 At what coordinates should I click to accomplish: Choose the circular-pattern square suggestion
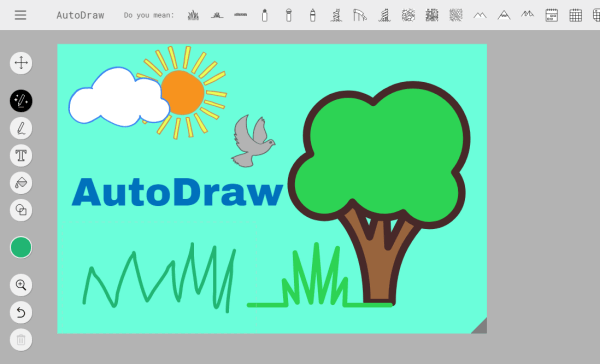click(x=408, y=16)
